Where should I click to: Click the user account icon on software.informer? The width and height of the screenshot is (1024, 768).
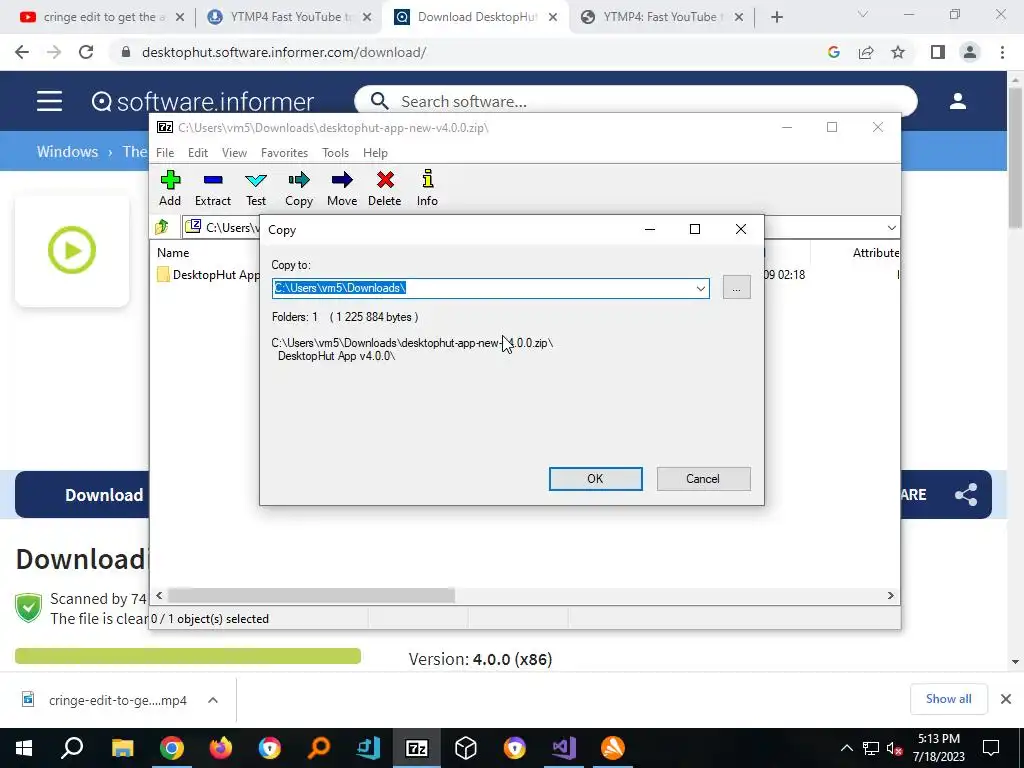click(957, 101)
